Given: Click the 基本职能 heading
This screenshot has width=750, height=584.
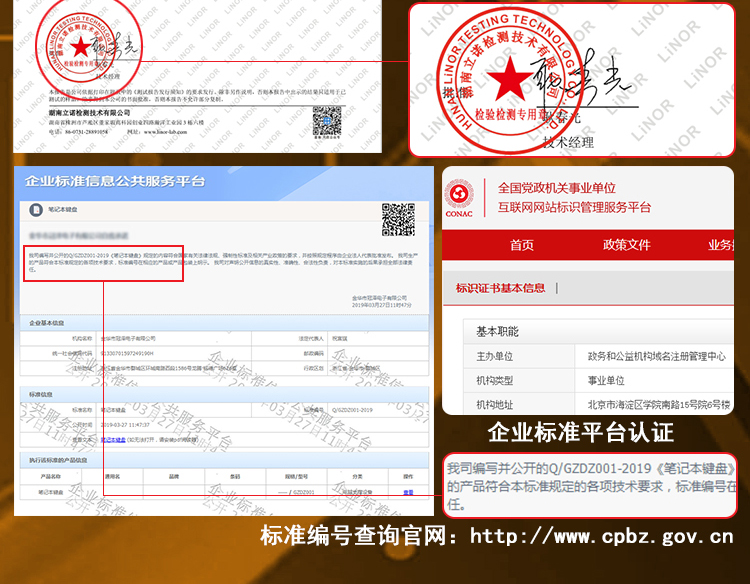Looking at the screenshot, I should (497, 331).
